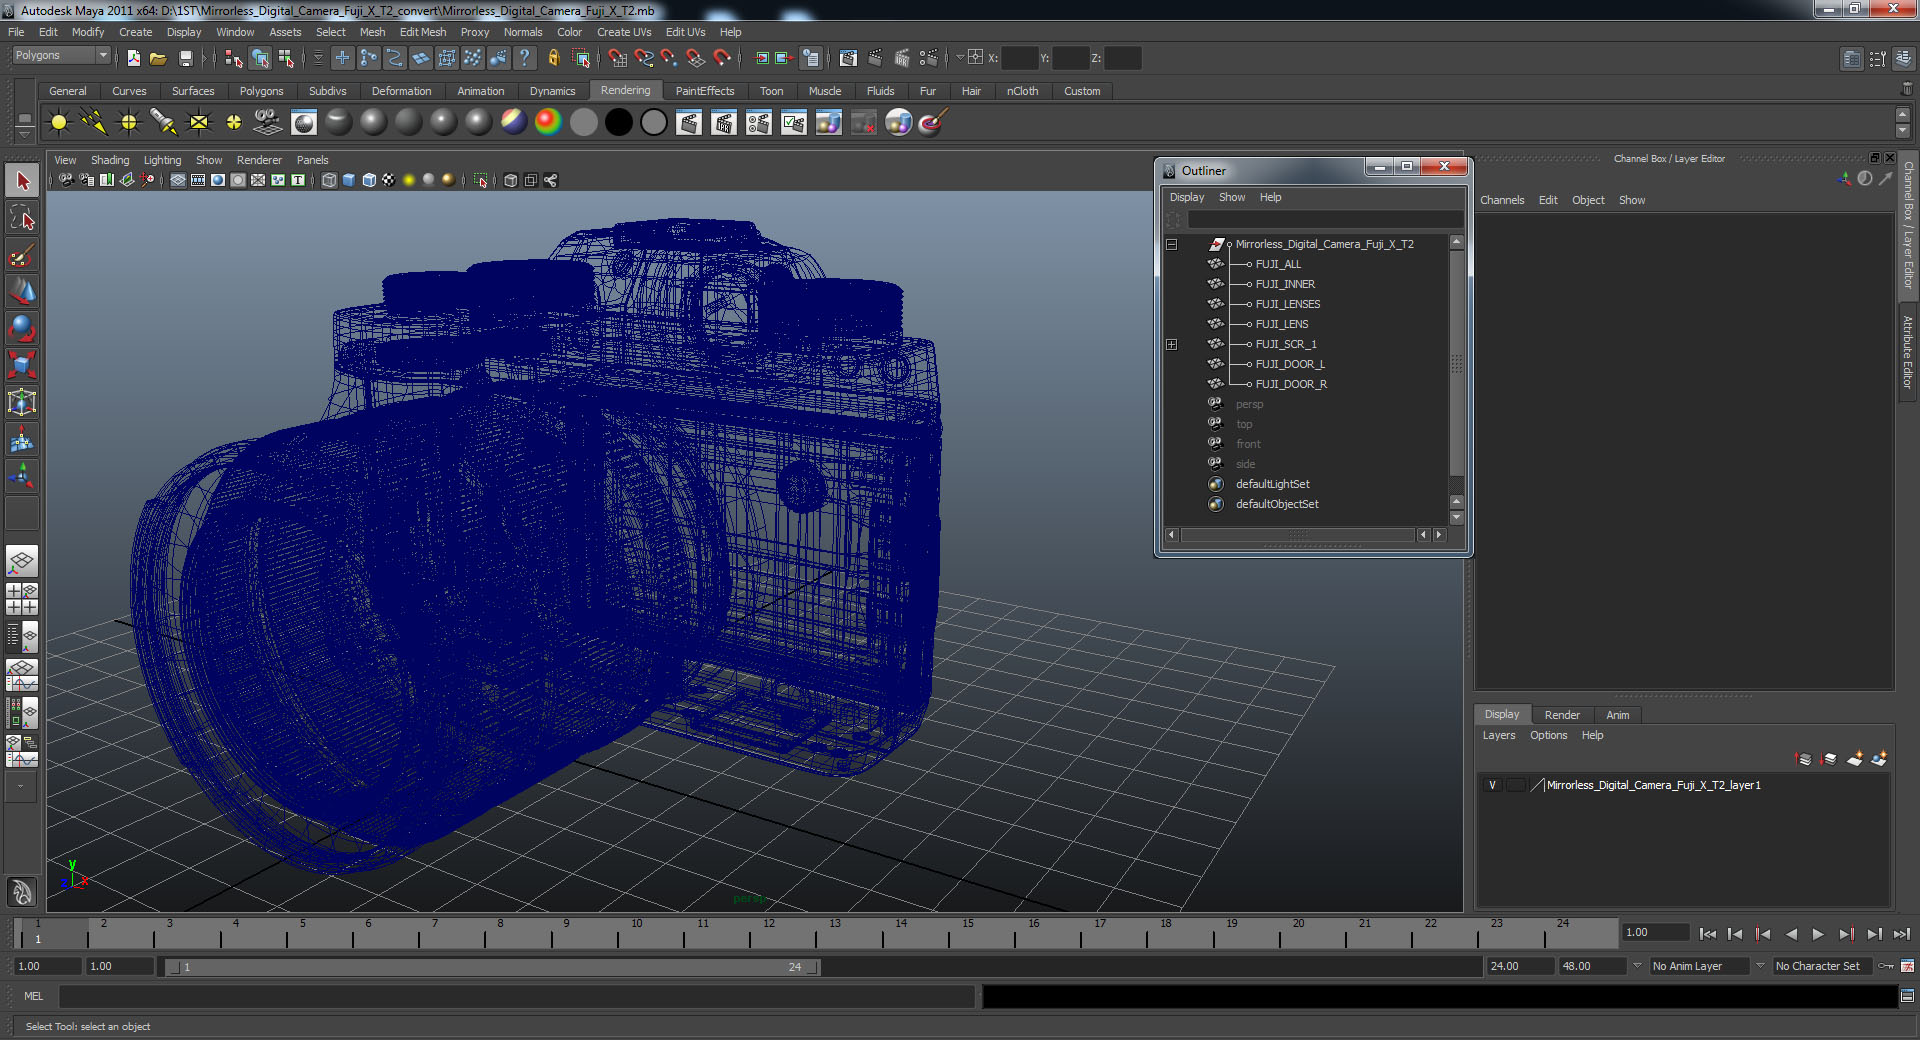
Task: Click the auto keyframe key icon
Action: [1886, 966]
